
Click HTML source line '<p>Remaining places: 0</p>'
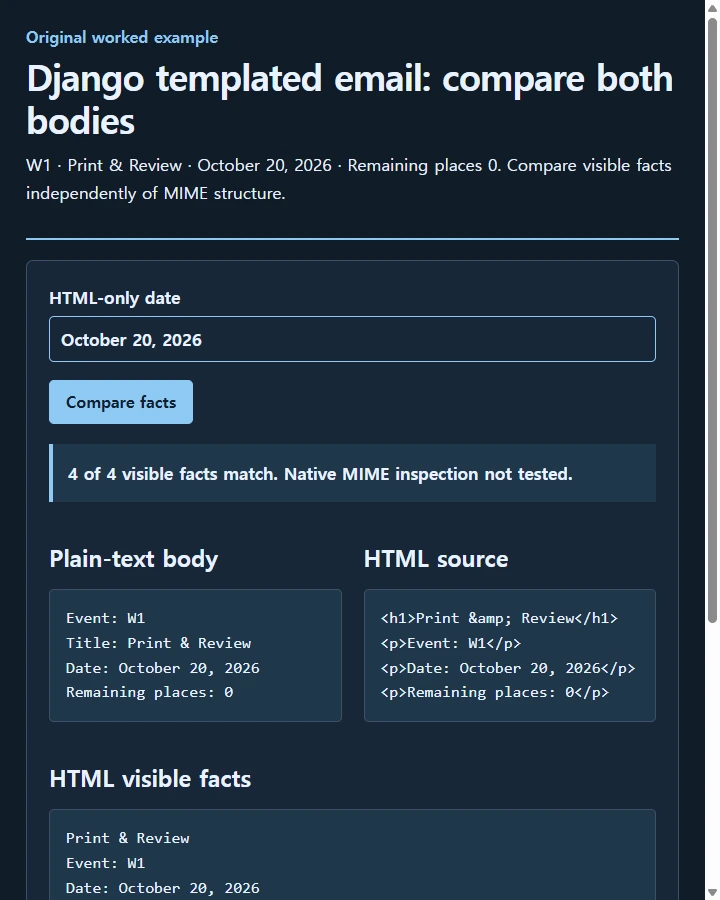tap(494, 692)
